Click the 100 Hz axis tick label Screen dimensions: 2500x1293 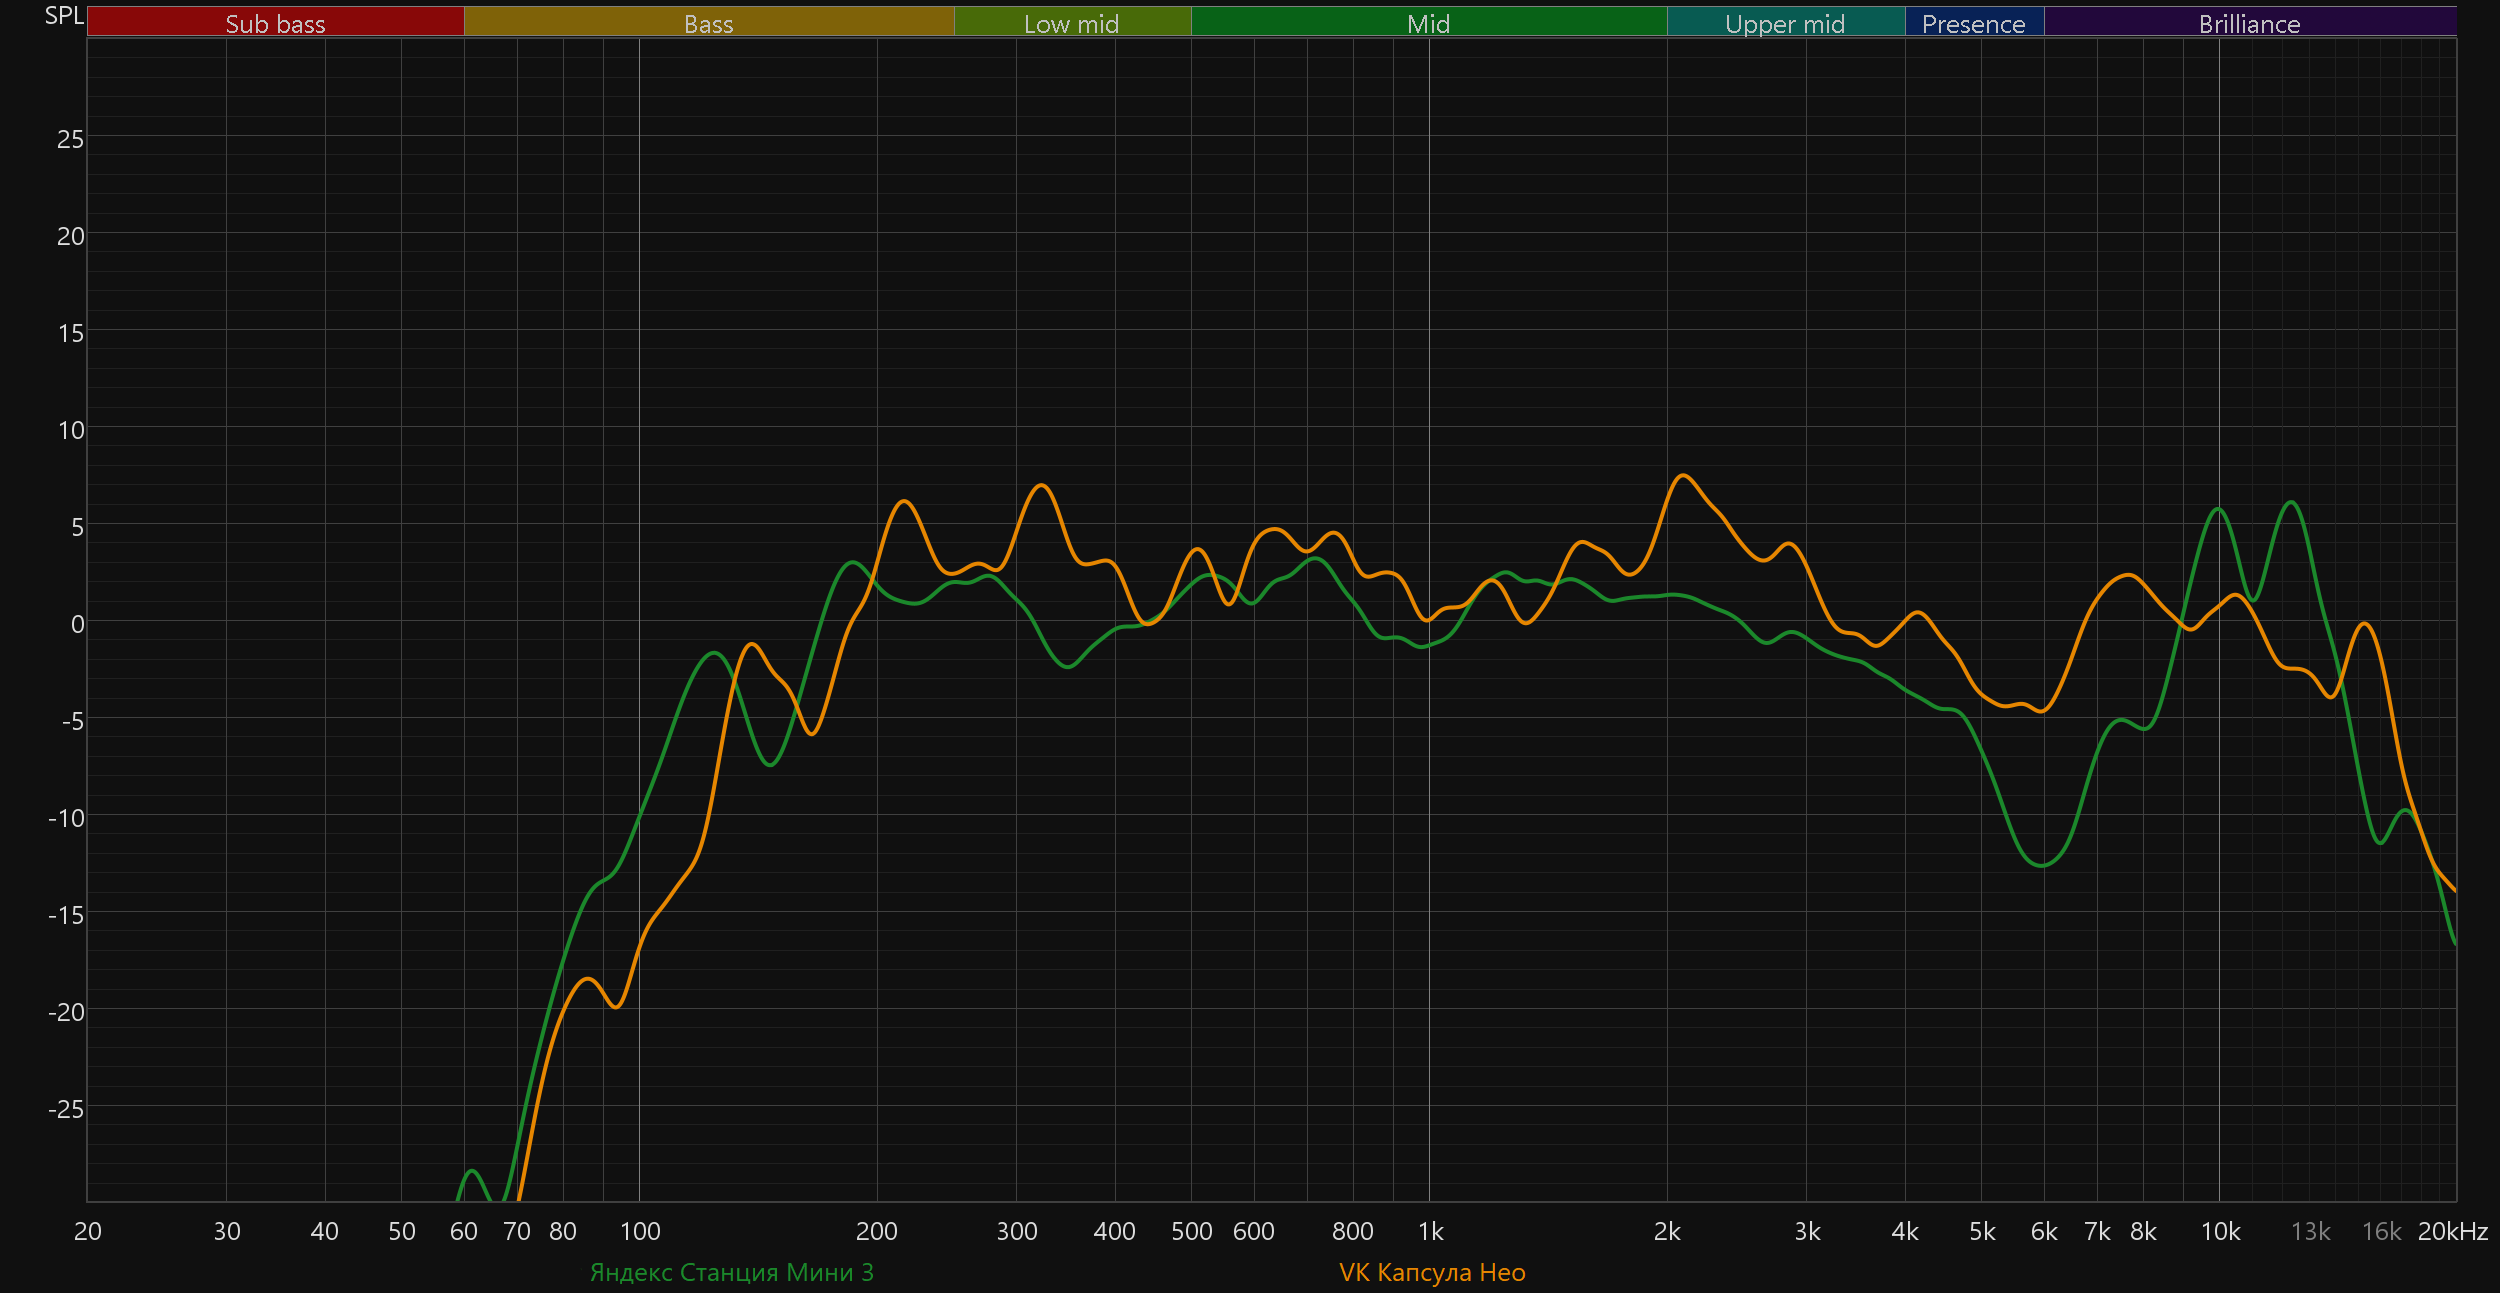[x=640, y=1231]
